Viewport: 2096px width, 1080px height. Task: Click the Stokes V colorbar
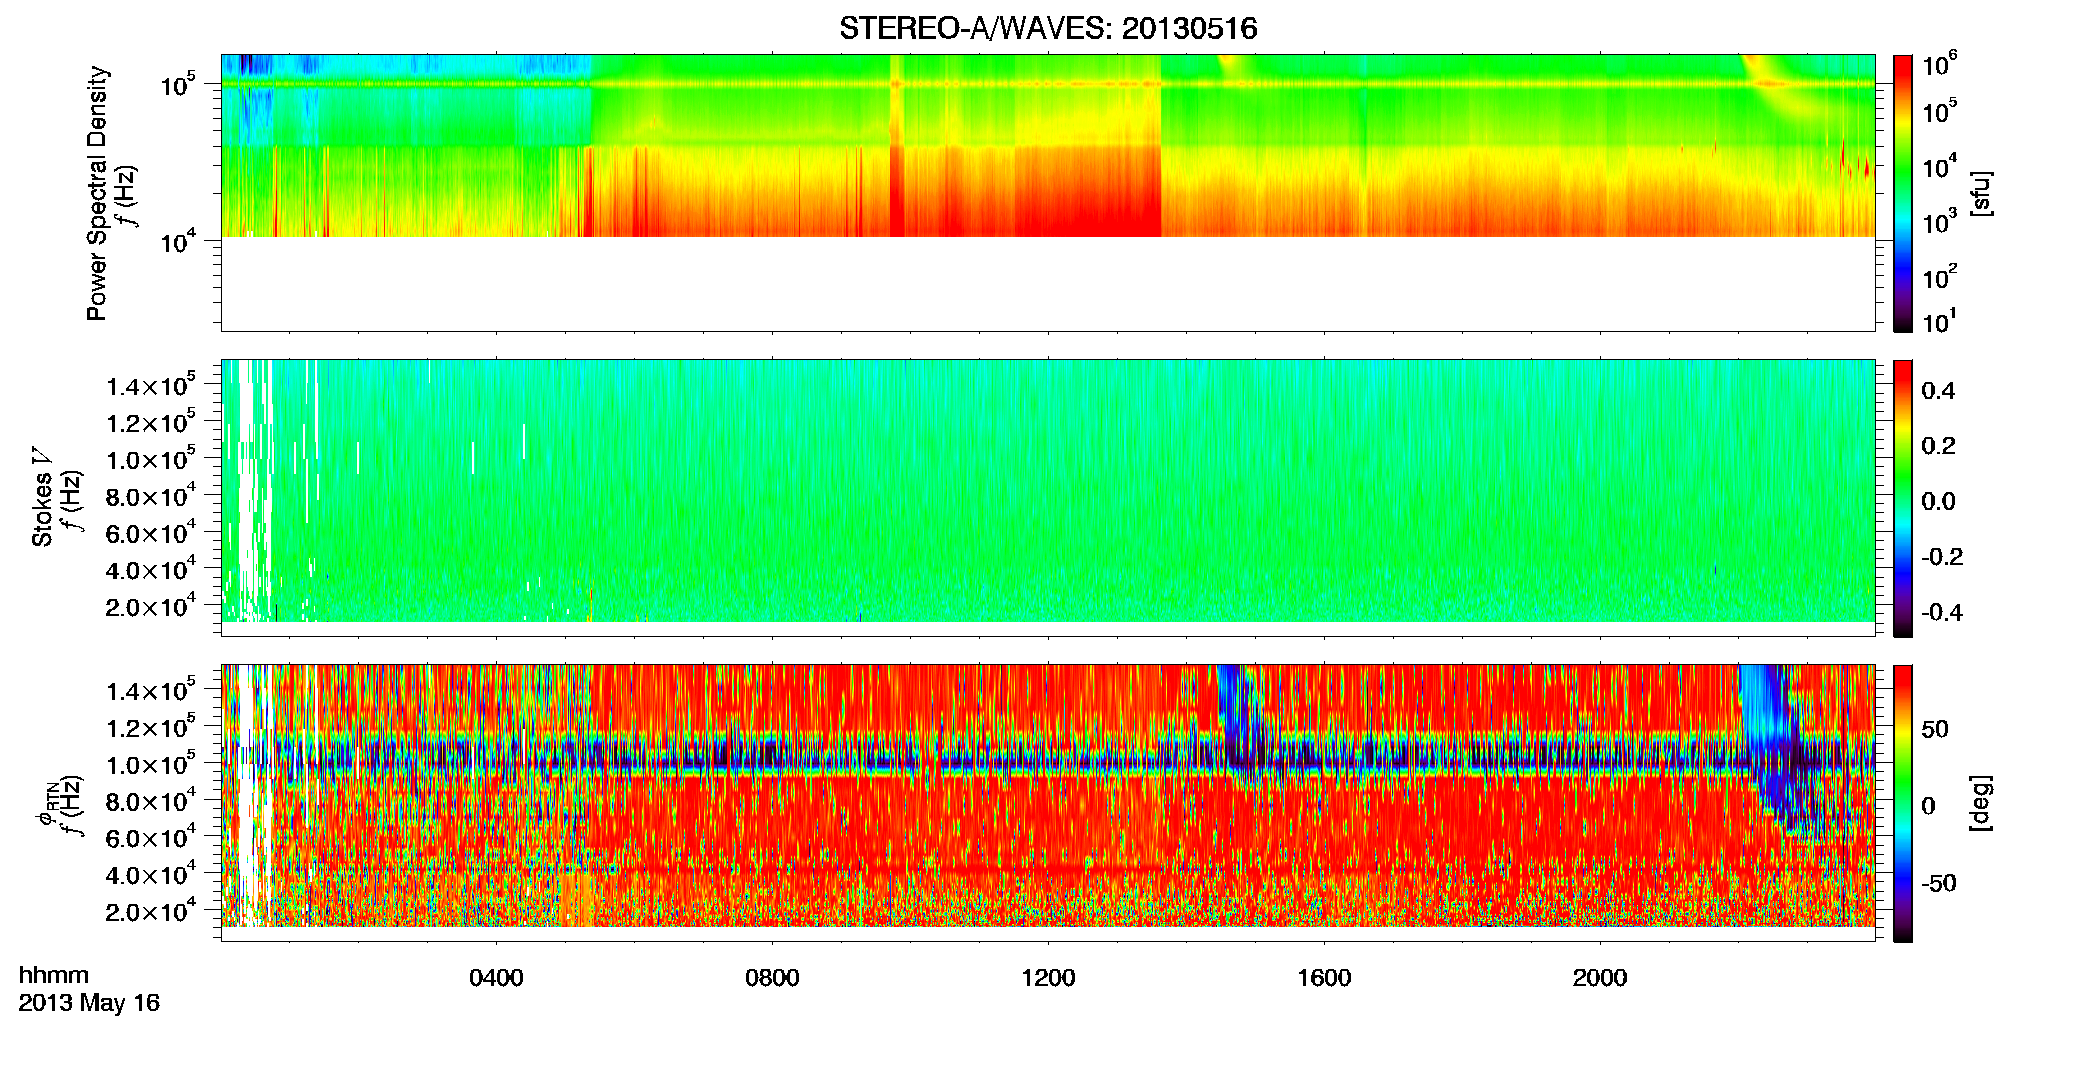click(x=1903, y=498)
